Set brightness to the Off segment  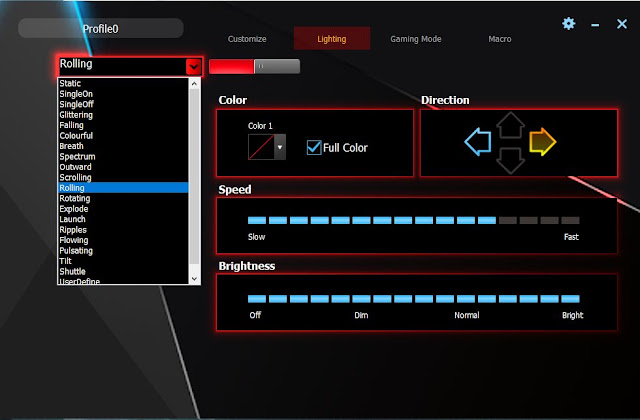(257, 299)
